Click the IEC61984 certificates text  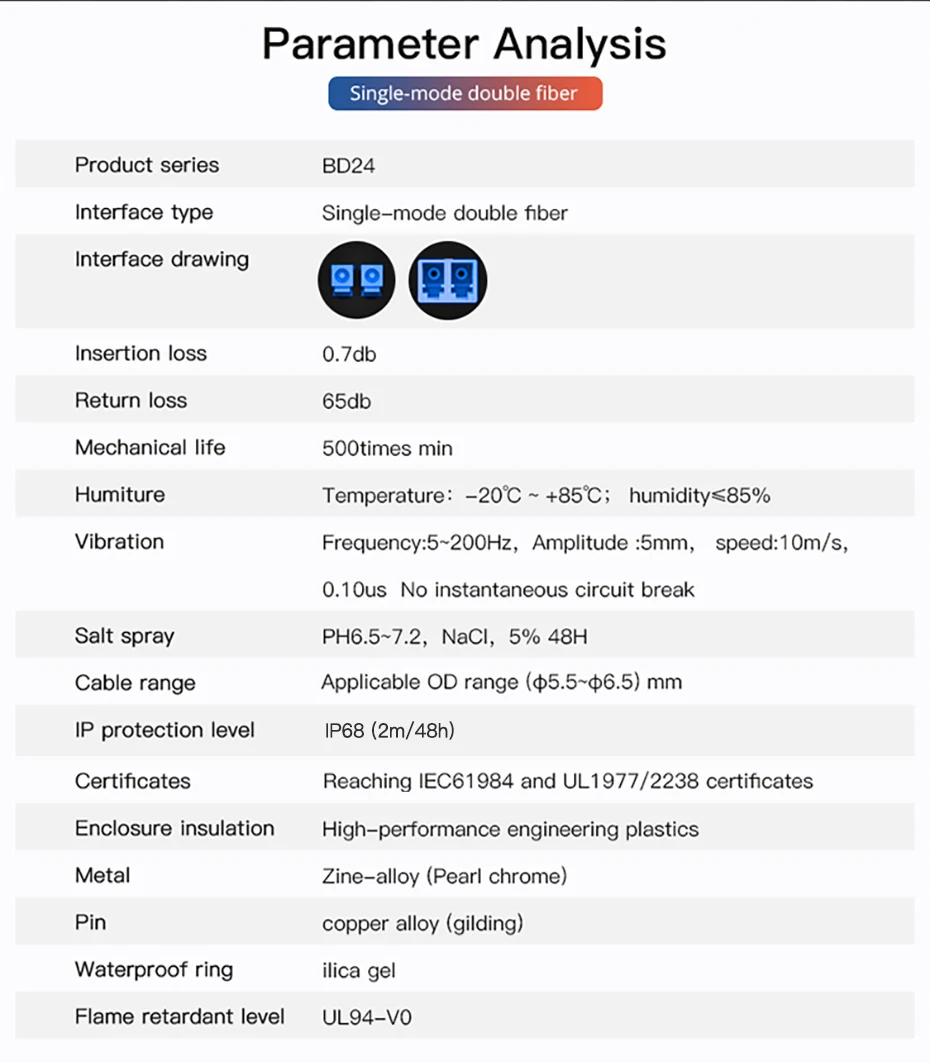568,782
